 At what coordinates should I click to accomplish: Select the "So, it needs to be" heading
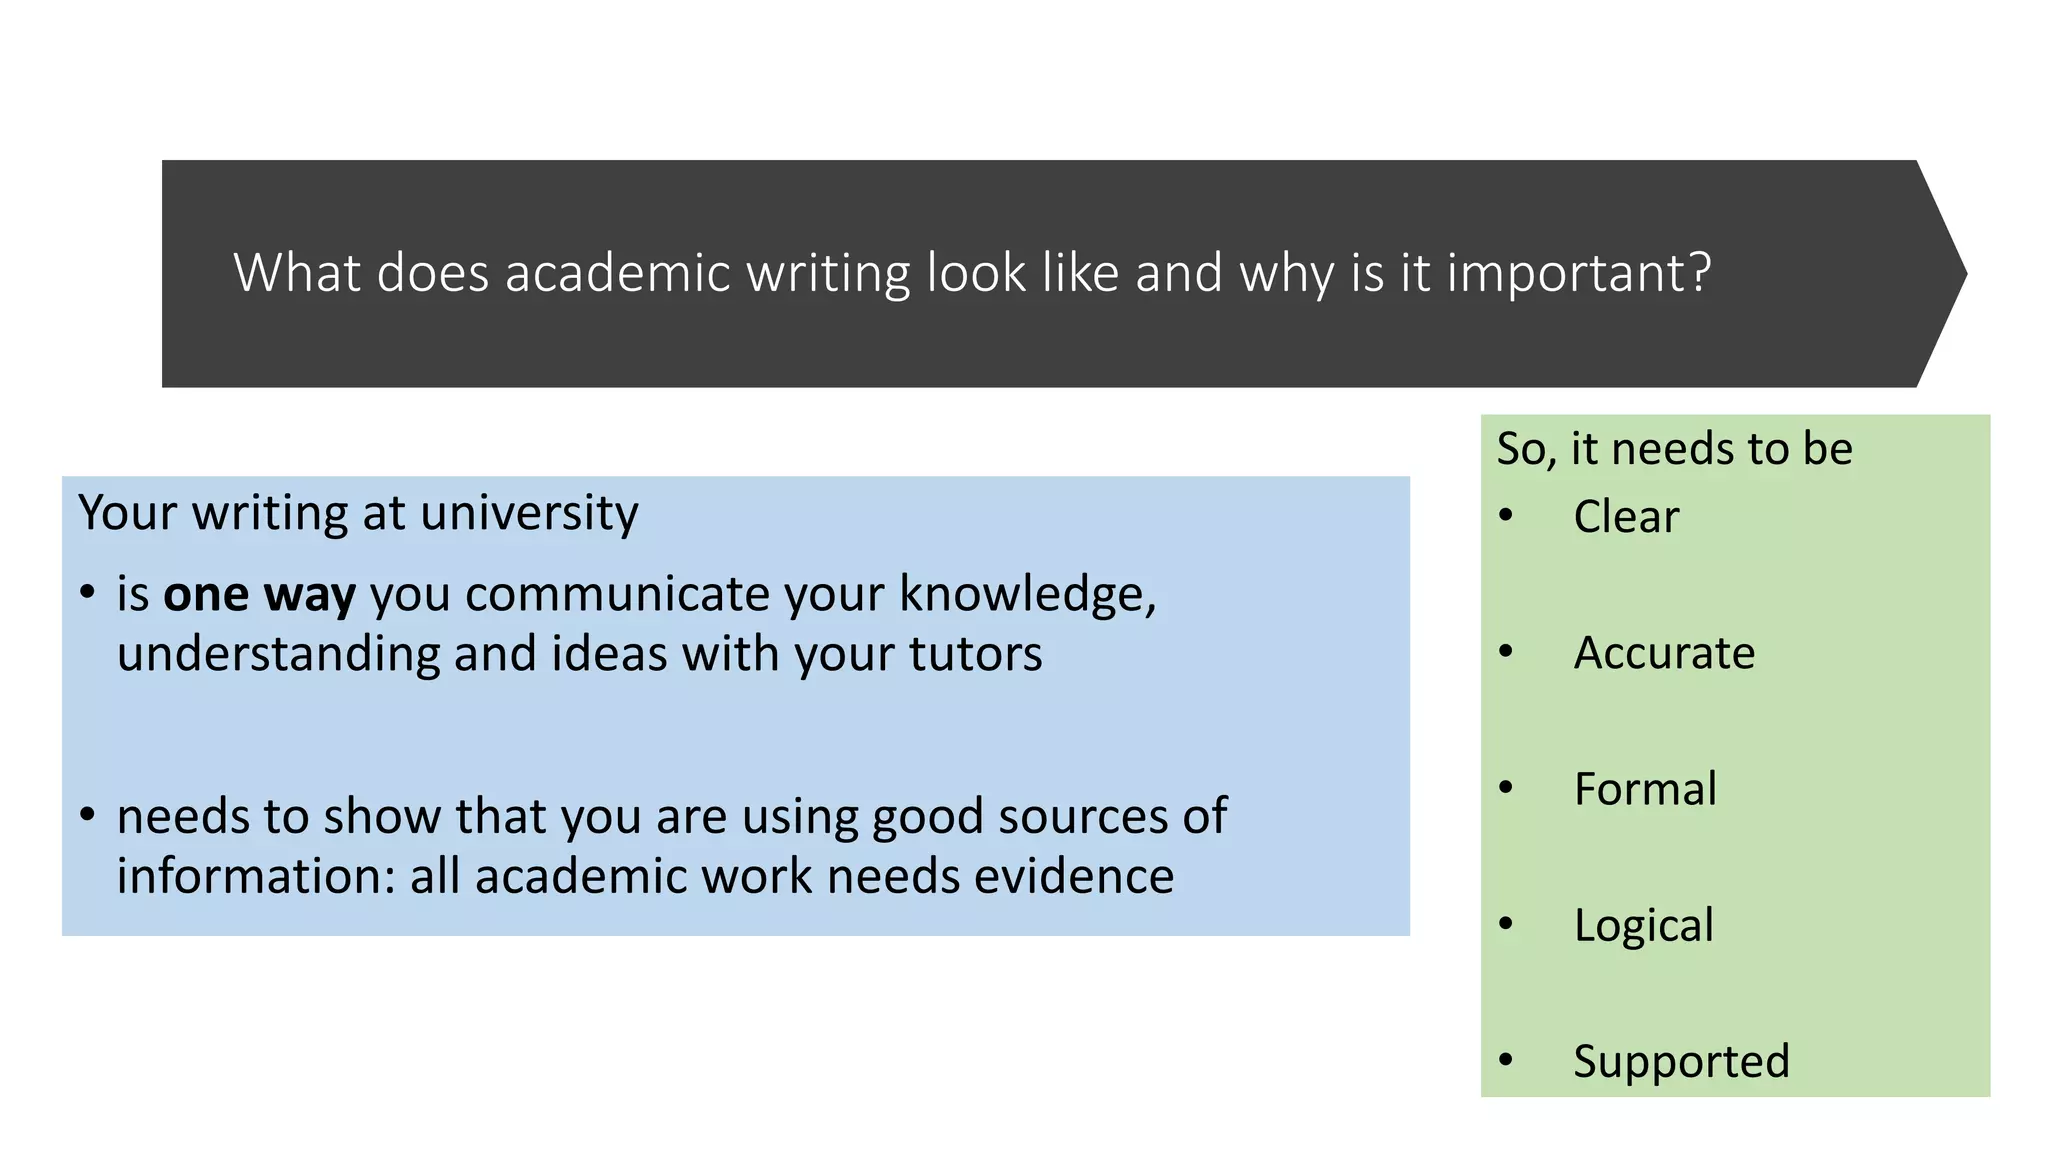pyautogui.click(x=1674, y=448)
